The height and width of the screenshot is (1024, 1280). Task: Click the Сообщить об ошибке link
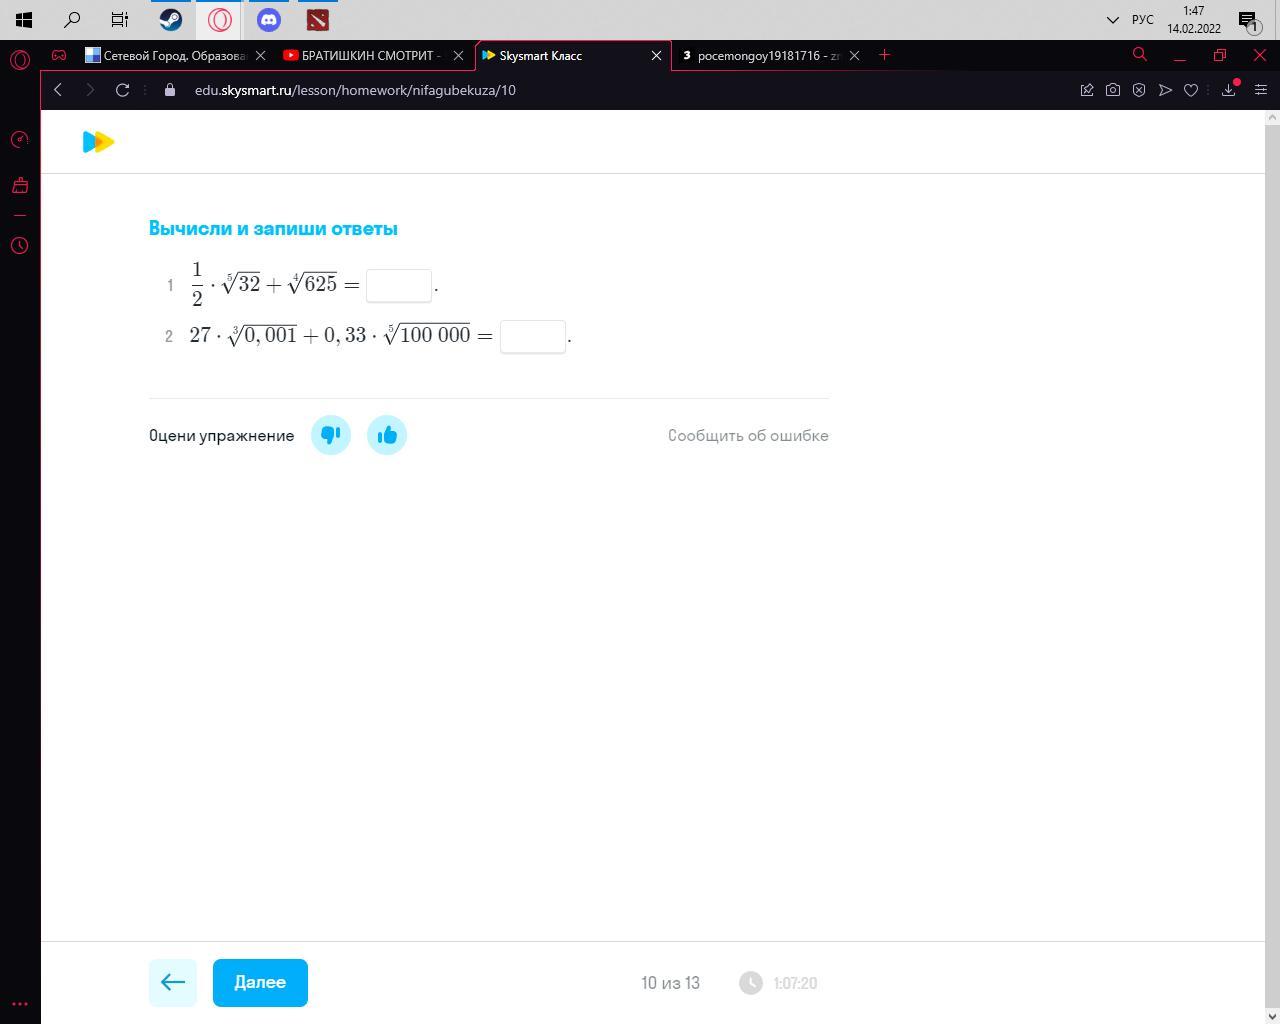pos(748,435)
